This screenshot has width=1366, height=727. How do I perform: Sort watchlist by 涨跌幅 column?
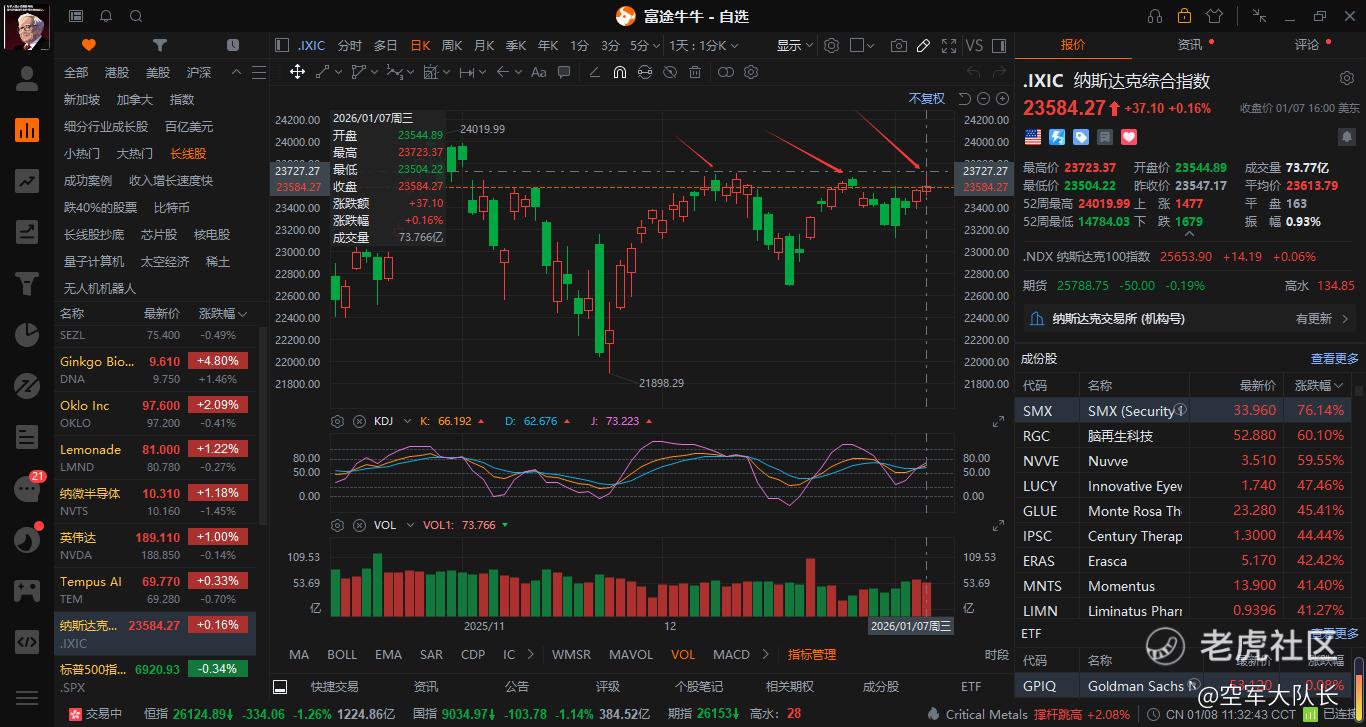[x=221, y=314]
